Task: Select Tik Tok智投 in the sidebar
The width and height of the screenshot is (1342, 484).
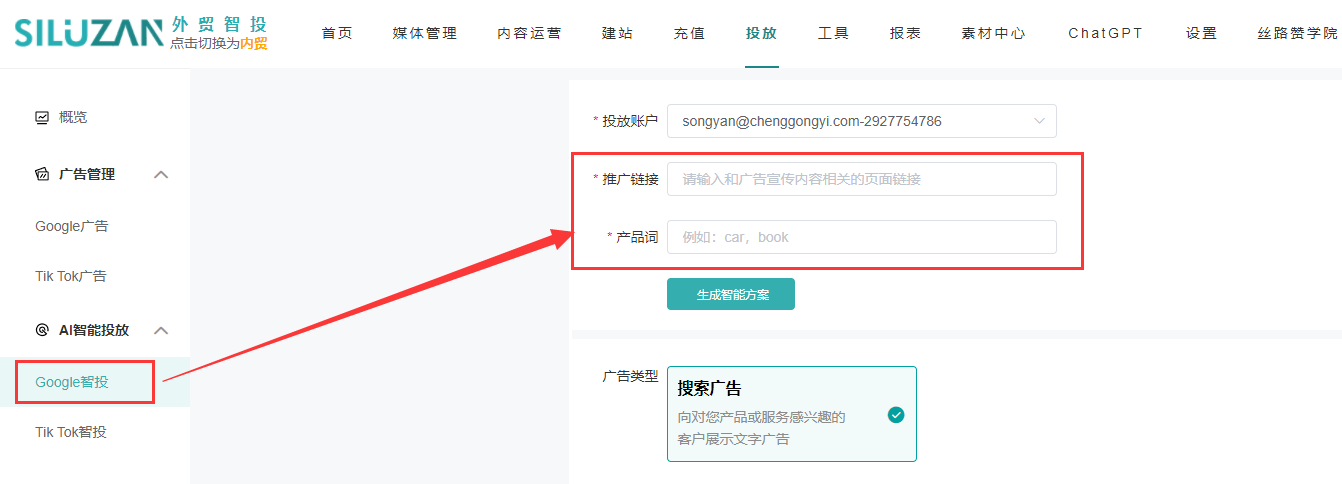Action: (x=71, y=432)
